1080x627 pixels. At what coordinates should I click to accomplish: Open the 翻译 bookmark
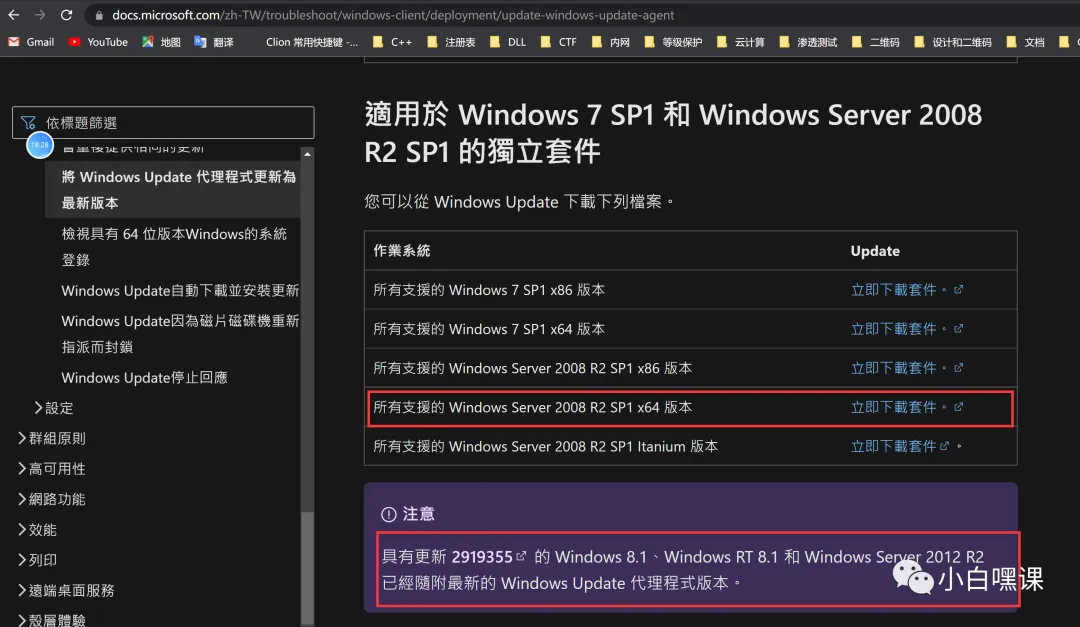pyautogui.click(x=212, y=42)
